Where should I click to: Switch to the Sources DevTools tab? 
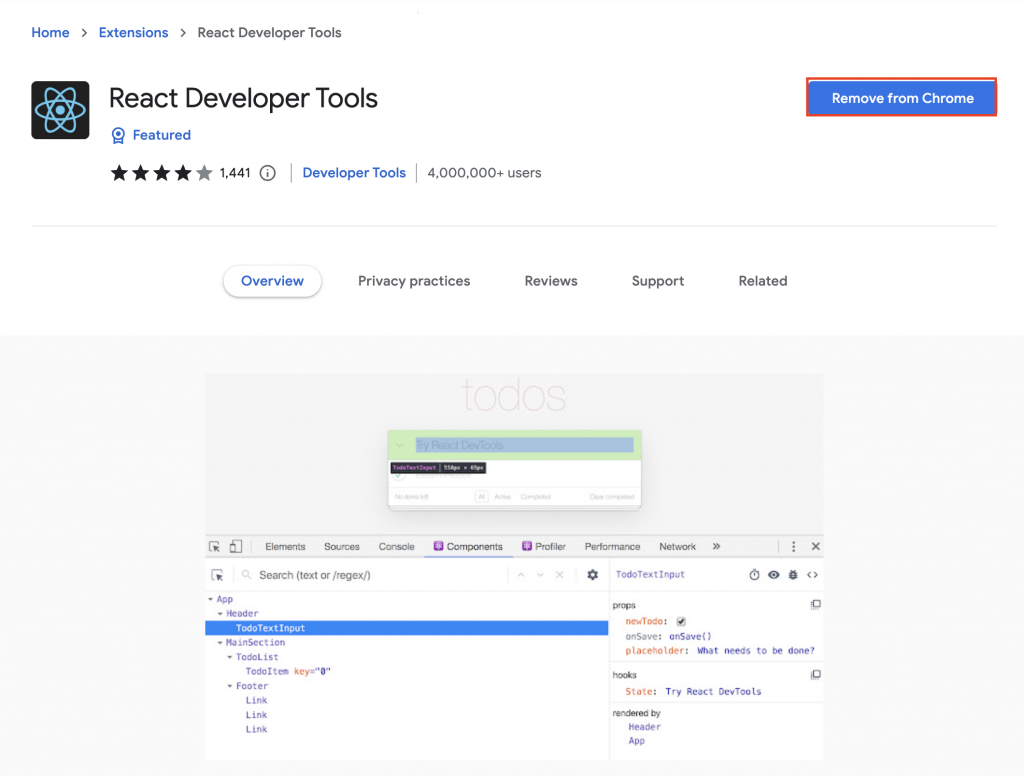342,547
